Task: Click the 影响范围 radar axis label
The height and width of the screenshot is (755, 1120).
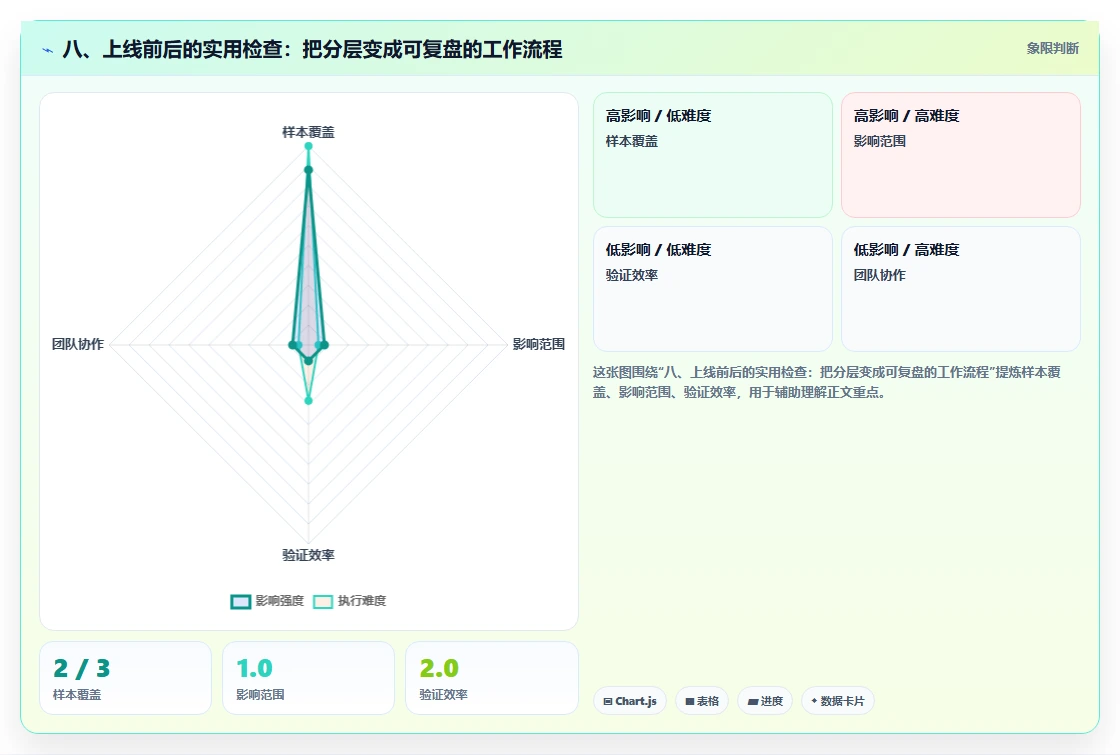Action: pos(539,344)
